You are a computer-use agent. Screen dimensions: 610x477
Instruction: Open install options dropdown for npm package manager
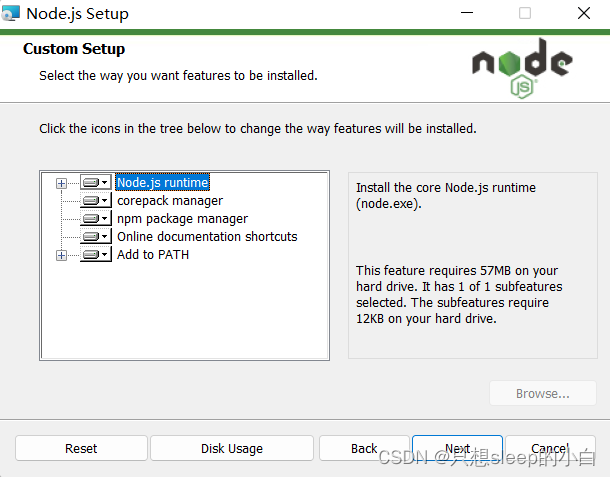(x=96, y=218)
